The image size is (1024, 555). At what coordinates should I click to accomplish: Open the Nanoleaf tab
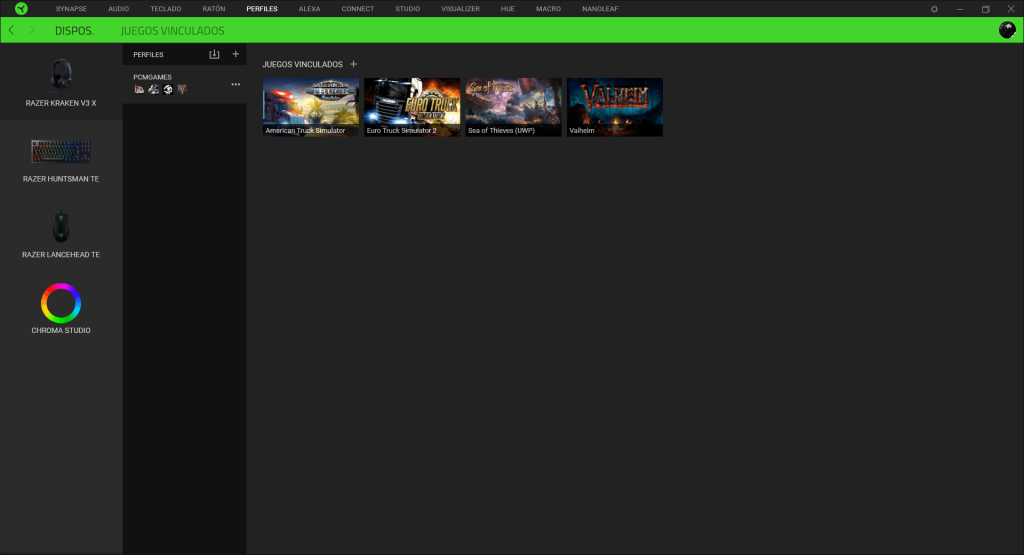point(600,9)
